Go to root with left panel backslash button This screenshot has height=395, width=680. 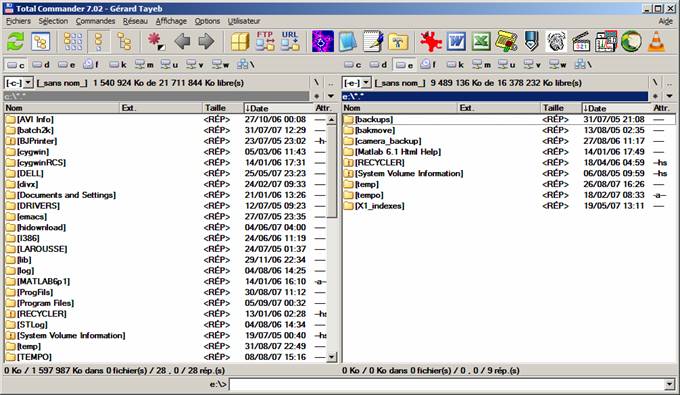pos(317,82)
